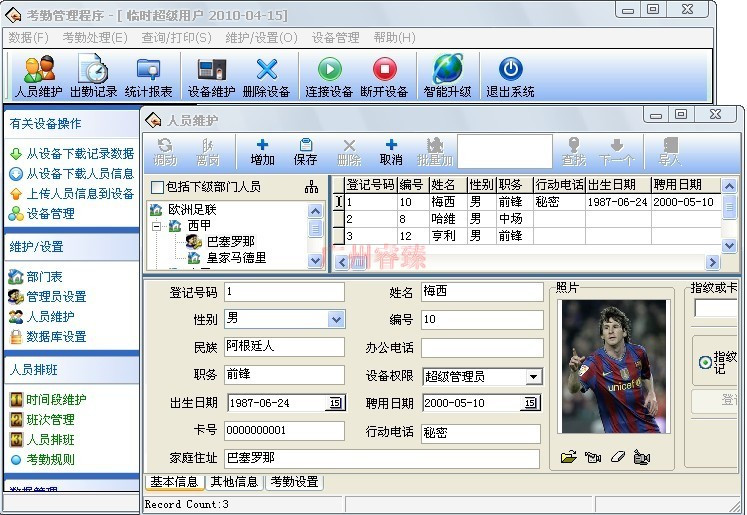Click the 出勤记录 toolbar icon
This screenshot has width=747, height=515.
[93, 76]
